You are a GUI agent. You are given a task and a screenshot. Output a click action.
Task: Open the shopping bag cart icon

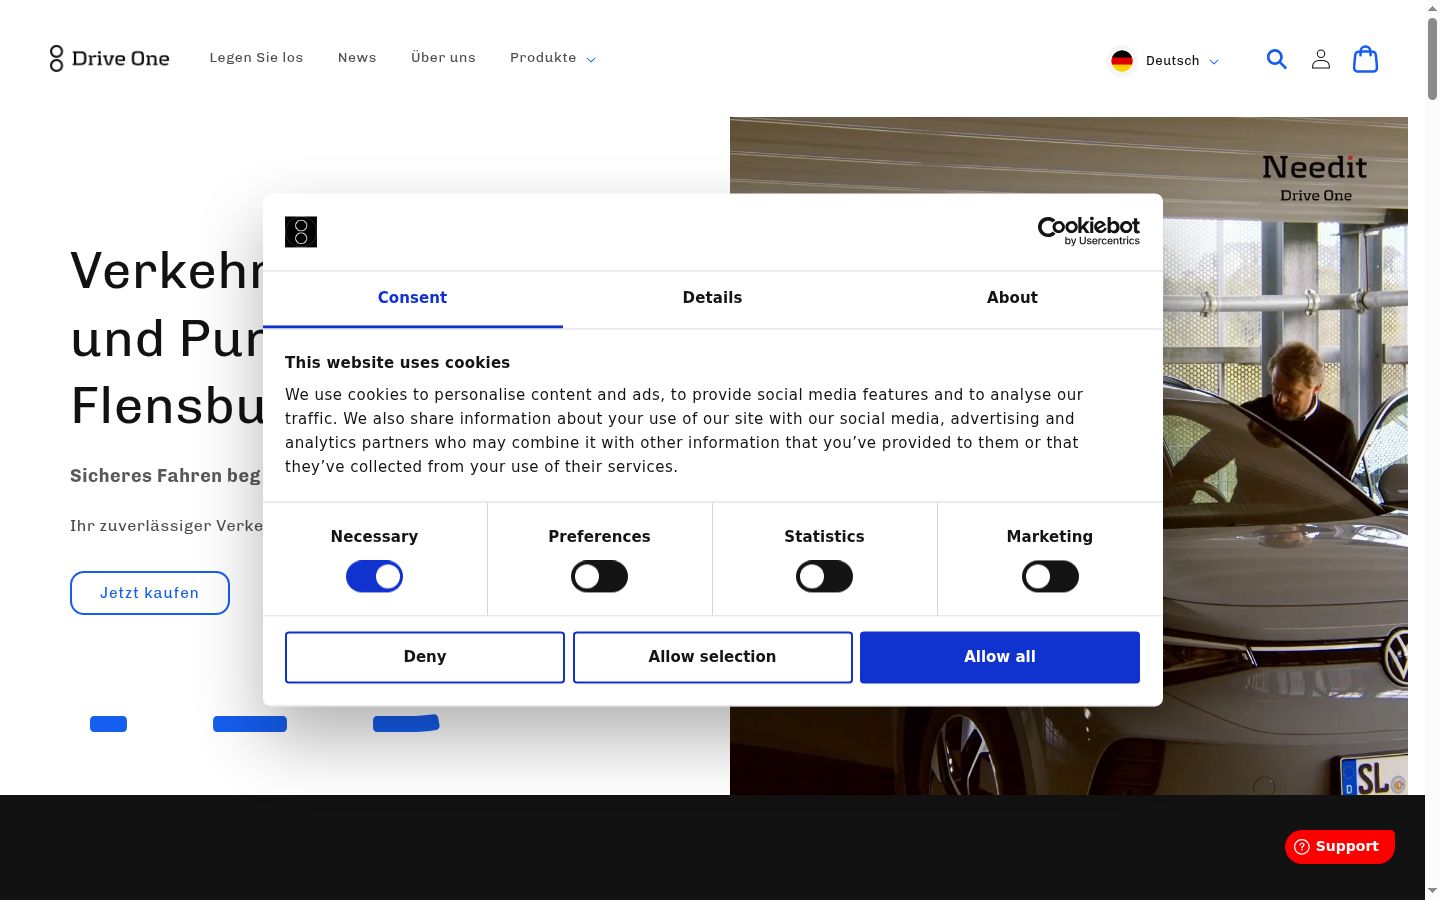tap(1365, 59)
